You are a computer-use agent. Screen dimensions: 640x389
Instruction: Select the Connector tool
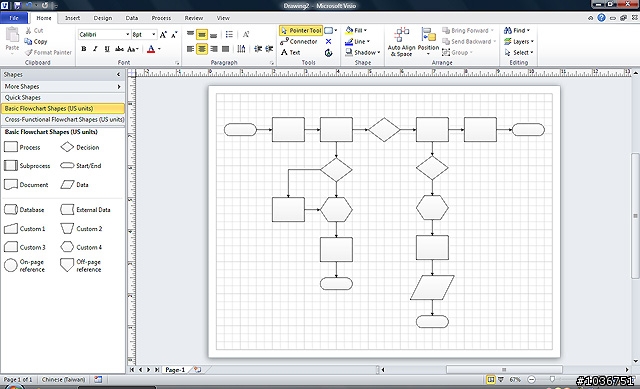[x=299, y=42]
